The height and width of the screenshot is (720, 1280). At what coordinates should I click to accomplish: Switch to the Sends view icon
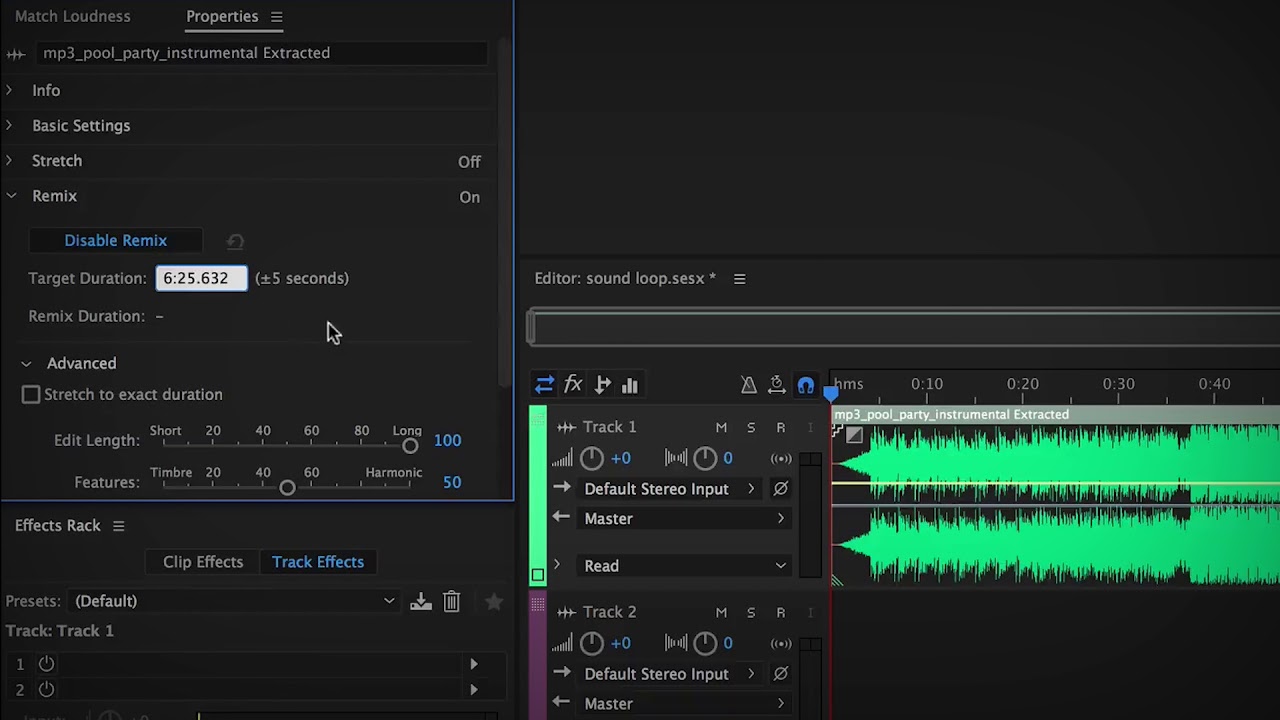(x=602, y=385)
